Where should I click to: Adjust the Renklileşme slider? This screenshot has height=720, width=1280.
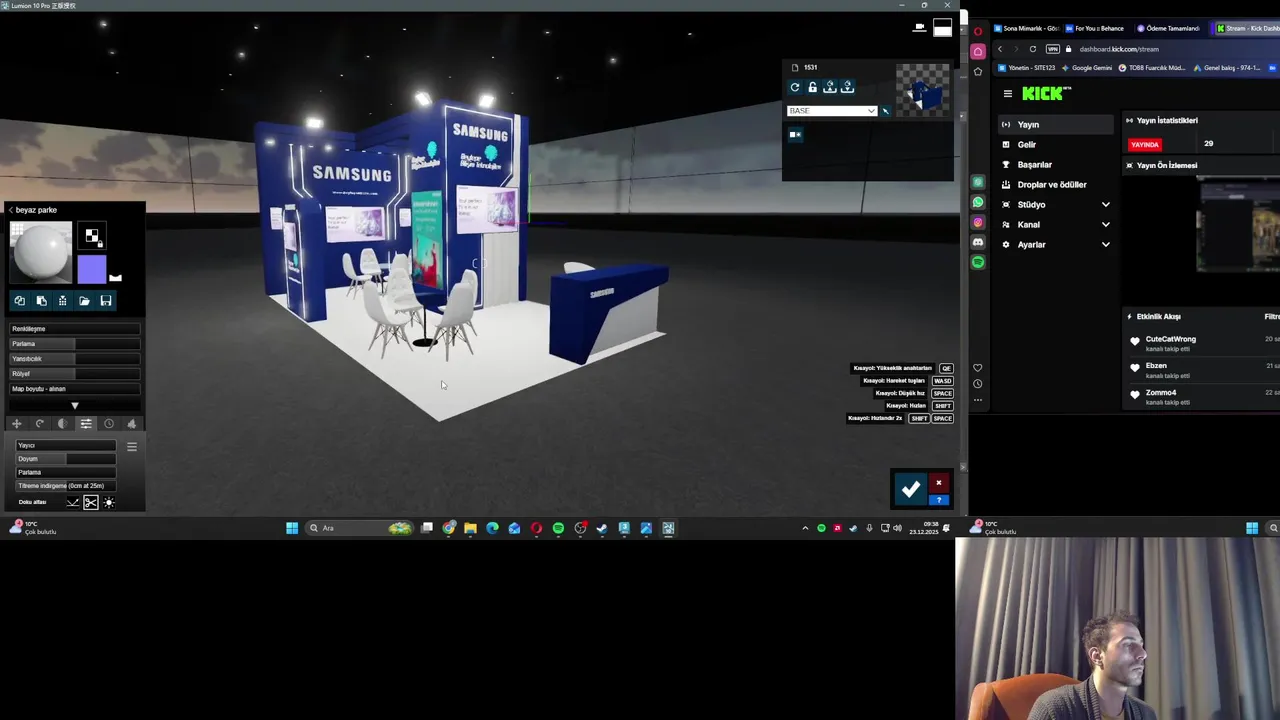pos(75,328)
